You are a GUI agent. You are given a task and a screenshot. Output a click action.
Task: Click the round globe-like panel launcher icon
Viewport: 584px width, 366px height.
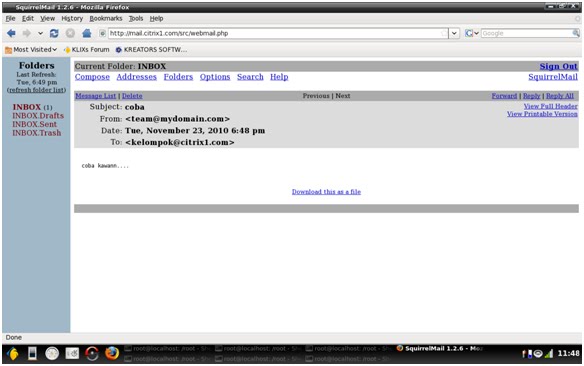tap(52, 353)
